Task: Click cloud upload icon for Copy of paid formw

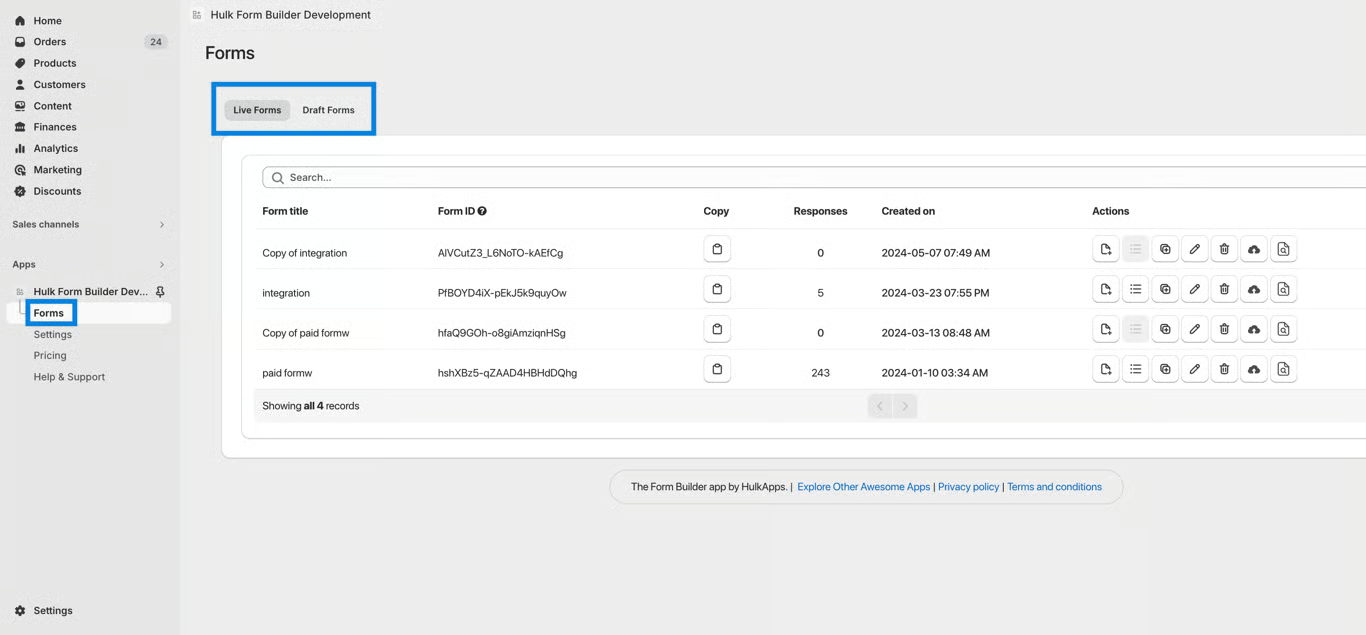Action: (x=1254, y=329)
